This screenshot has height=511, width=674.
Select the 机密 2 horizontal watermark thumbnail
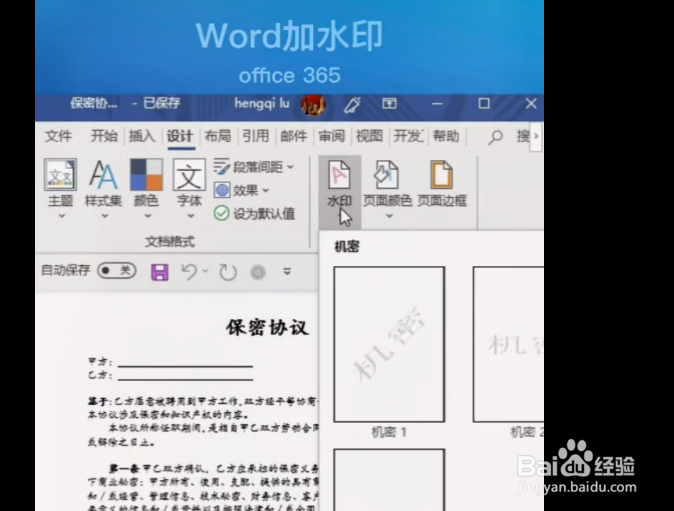click(508, 344)
